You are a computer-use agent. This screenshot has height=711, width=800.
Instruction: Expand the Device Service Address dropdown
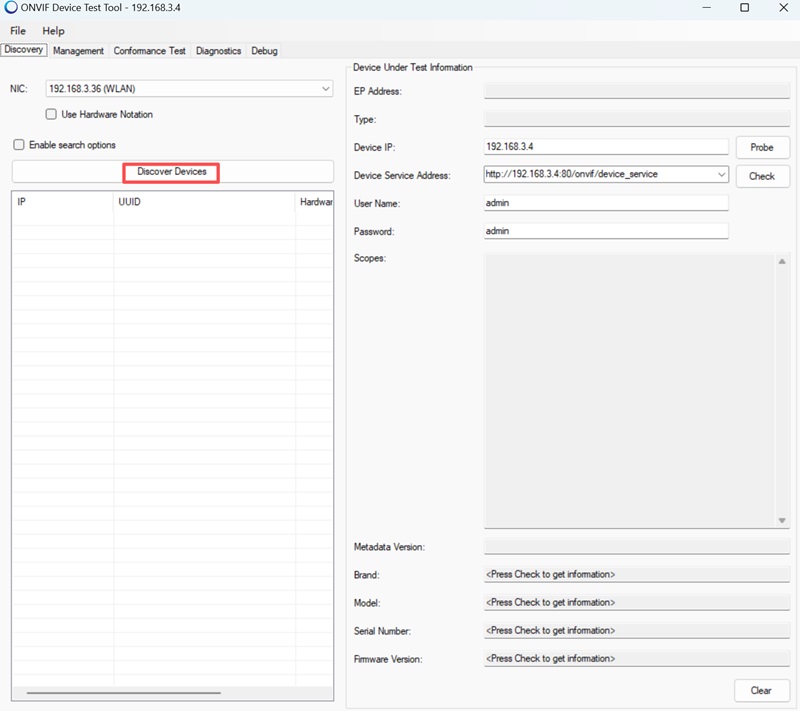point(721,175)
